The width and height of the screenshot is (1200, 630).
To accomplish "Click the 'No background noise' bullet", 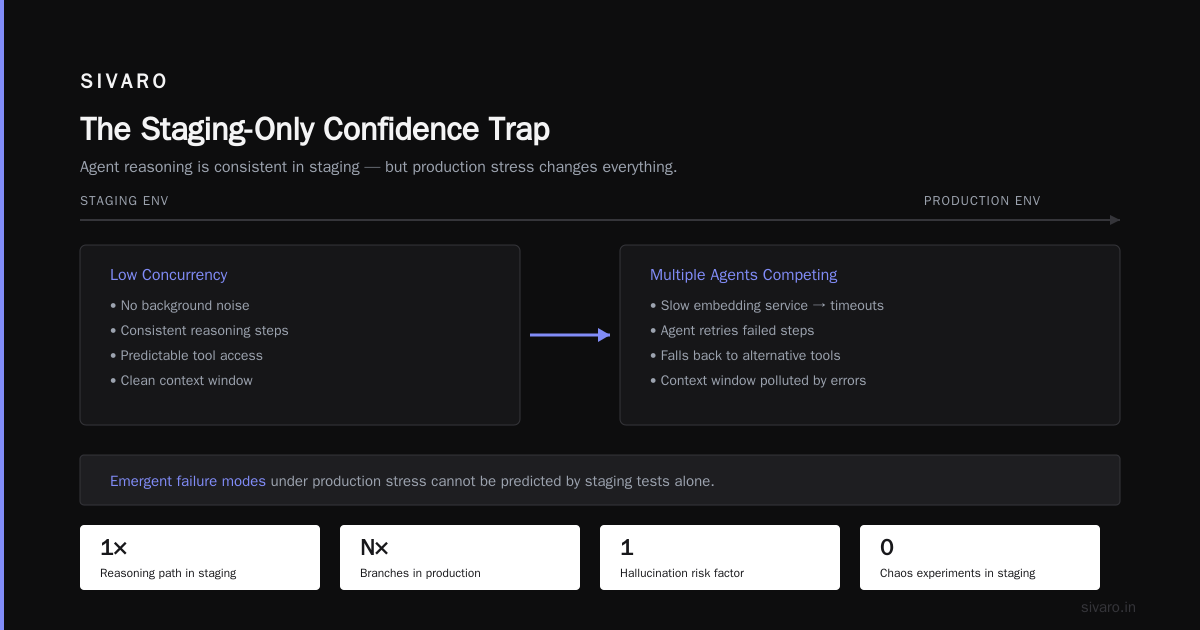I will click(x=180, y=305).
